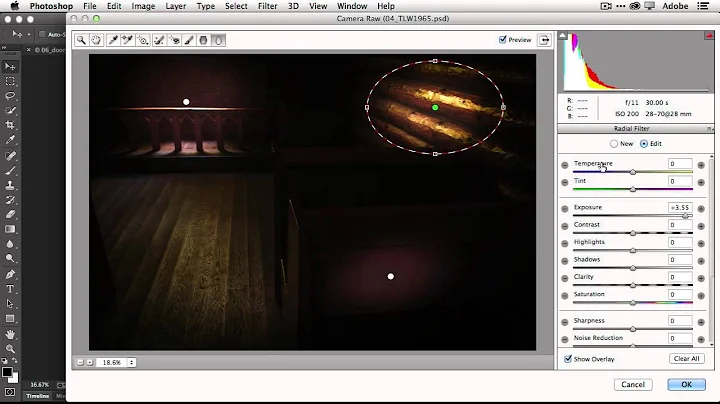Click the plus icon beside Exposure
The height and width of the screenshot is (404, 720).
[x=701, y=209]
